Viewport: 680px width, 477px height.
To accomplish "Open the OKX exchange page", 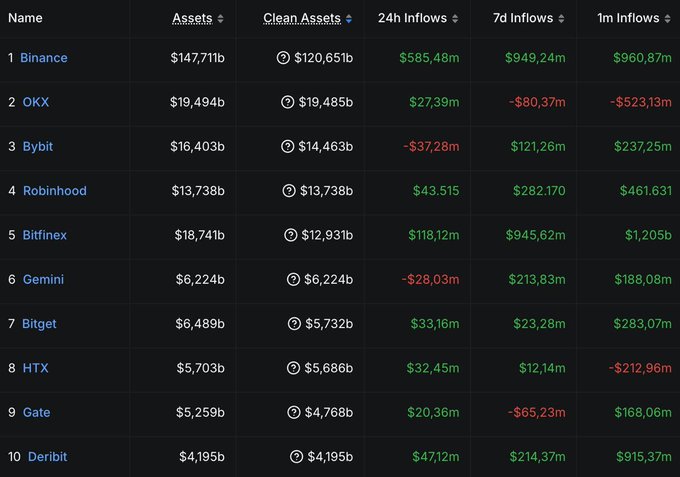I will (35, 102).
